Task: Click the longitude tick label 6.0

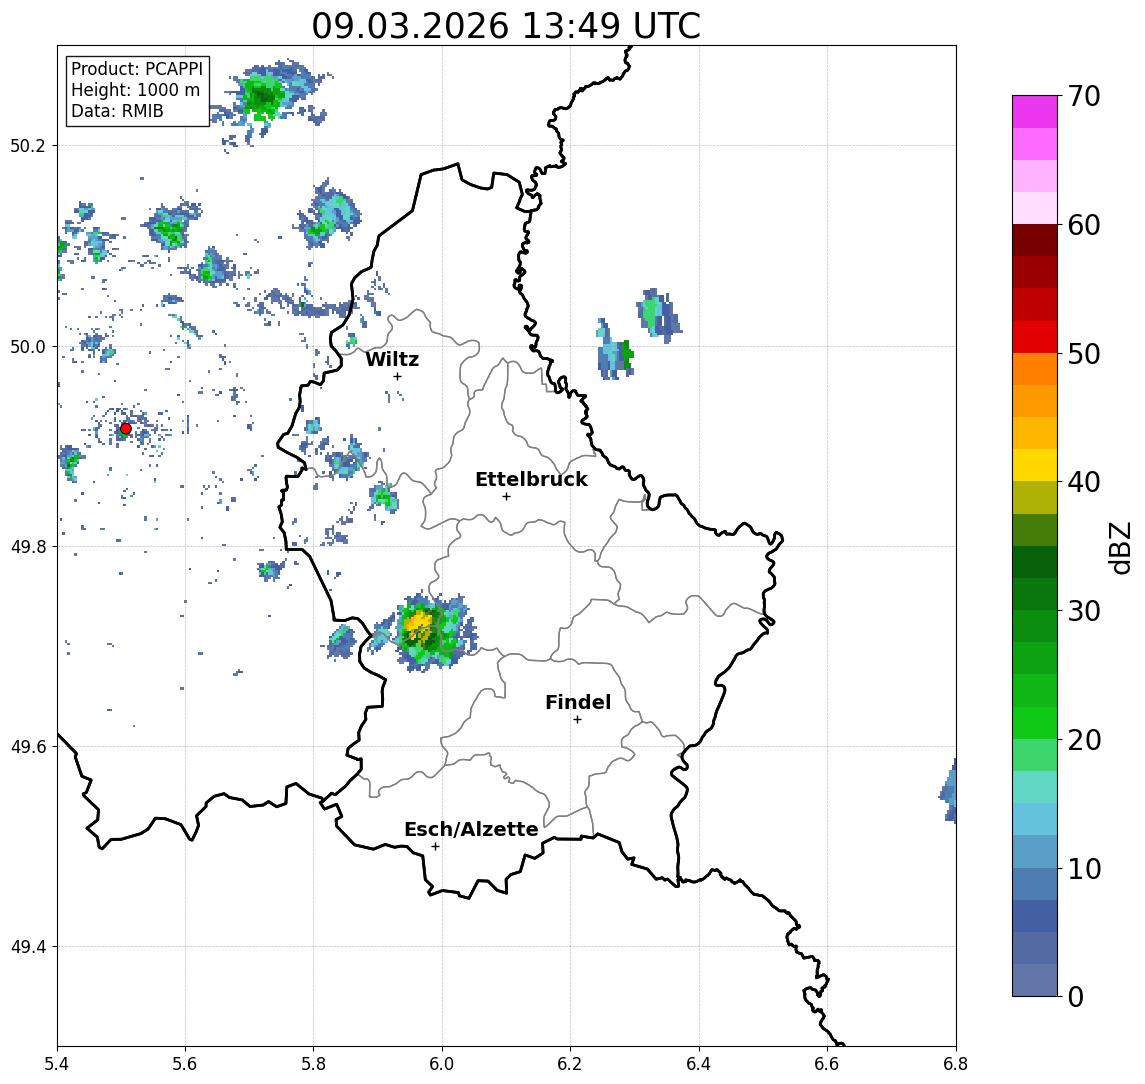Action: tap(442, 1064)
